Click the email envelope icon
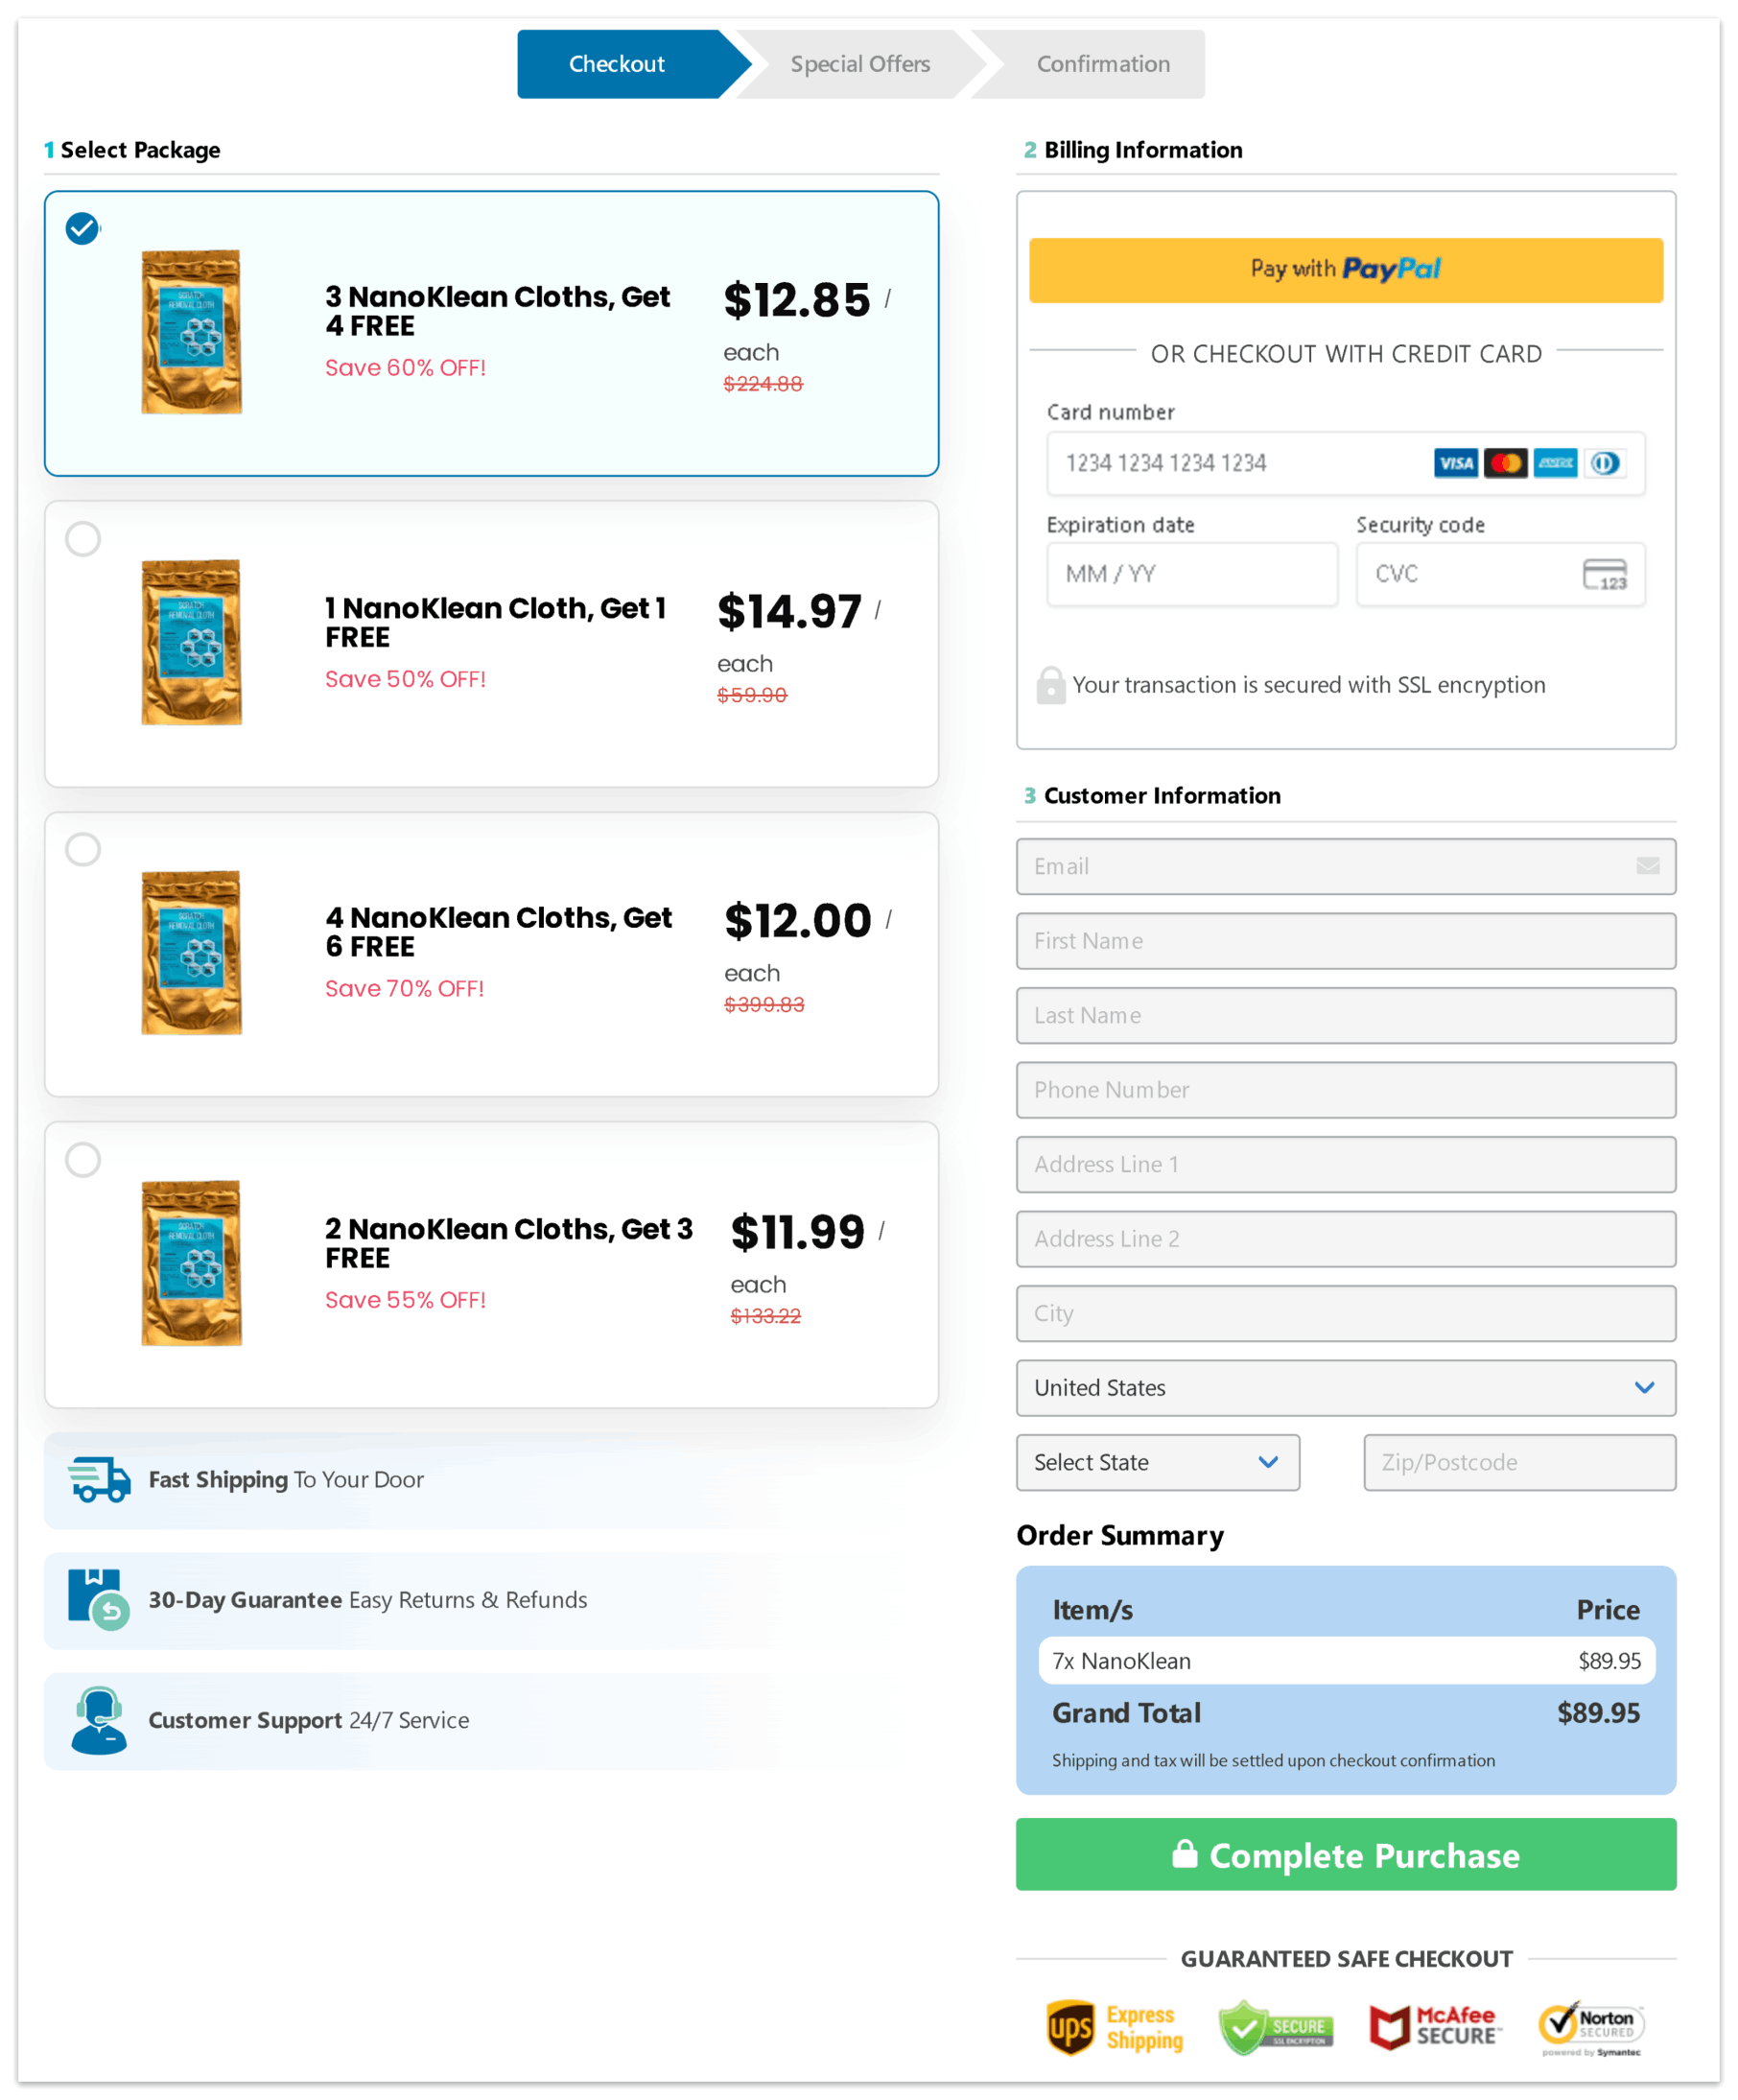 point(1647,867)
